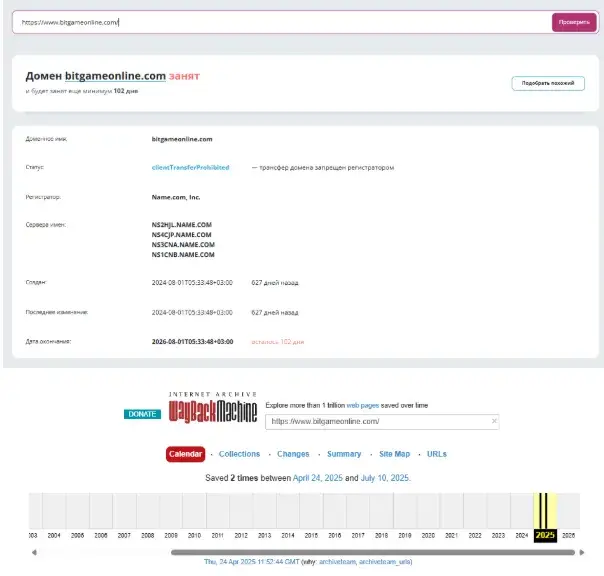The height and width of the screenshot is (576, 604).
Task: Click the timeline left scroll arrow
Action: point(34,552)
